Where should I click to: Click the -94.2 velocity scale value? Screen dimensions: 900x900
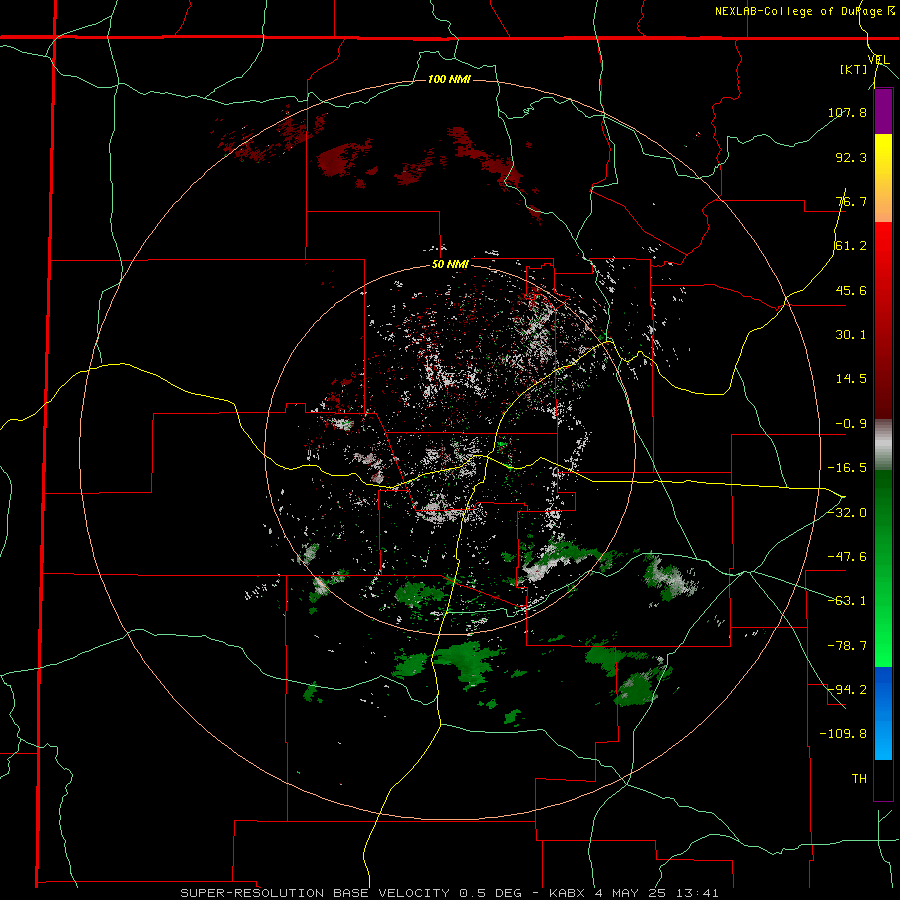tap(847, 689)
